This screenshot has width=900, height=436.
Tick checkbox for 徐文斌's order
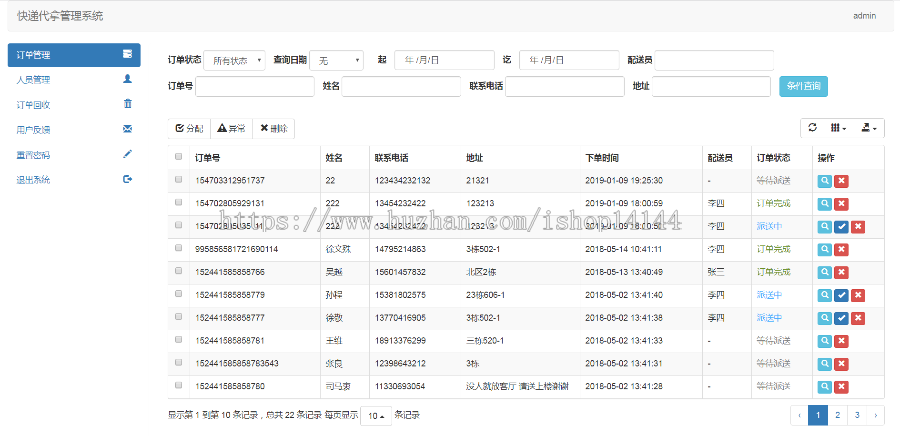point(179,248)
